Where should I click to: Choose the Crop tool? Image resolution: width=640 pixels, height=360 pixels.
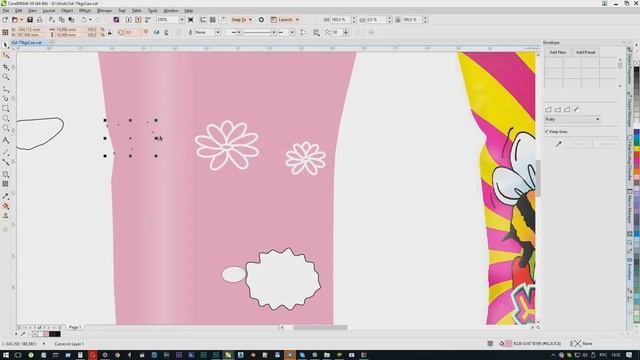click(x=6, y=67)
